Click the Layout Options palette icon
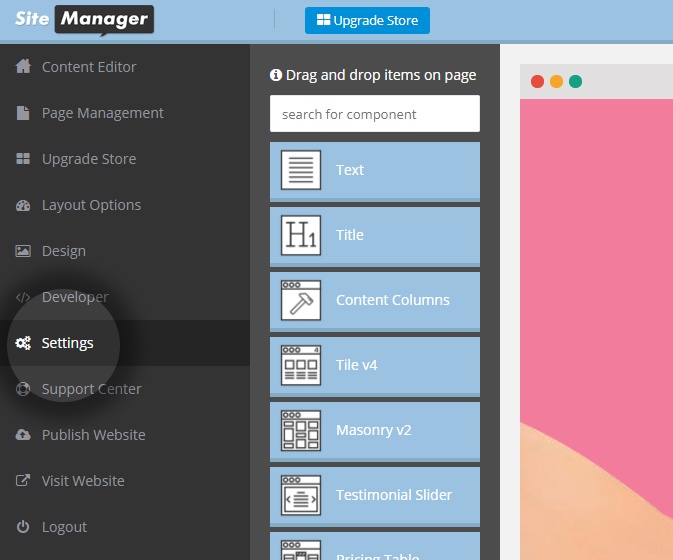The height and width of the screenshot is (560, 673). (23, 206)
